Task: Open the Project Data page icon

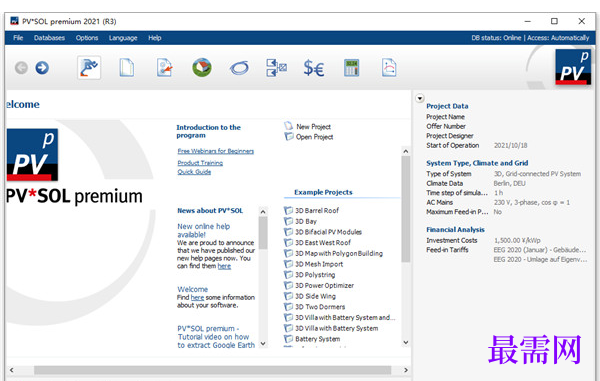Action: (x=127, y=68)
